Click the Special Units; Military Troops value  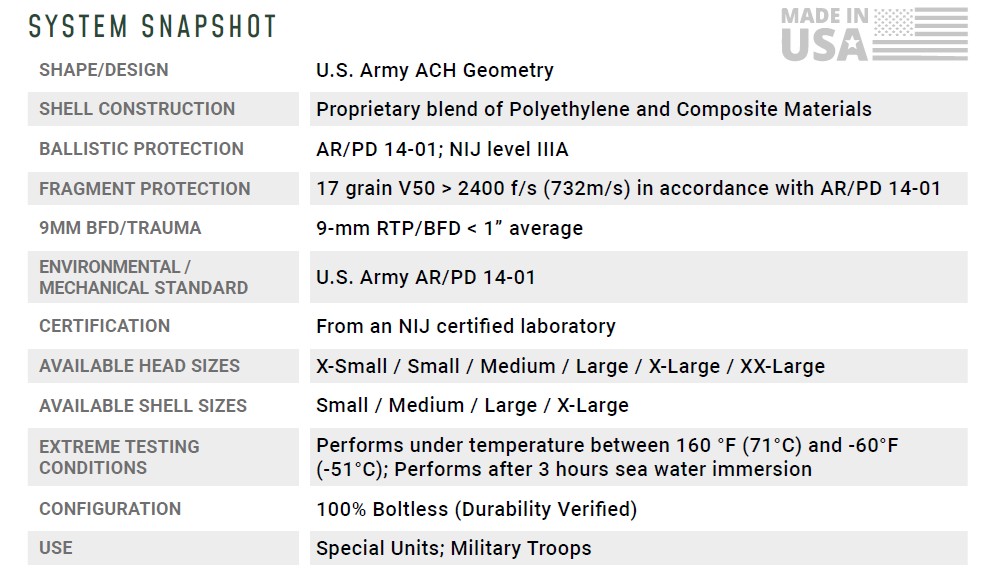tap(453, 548)
